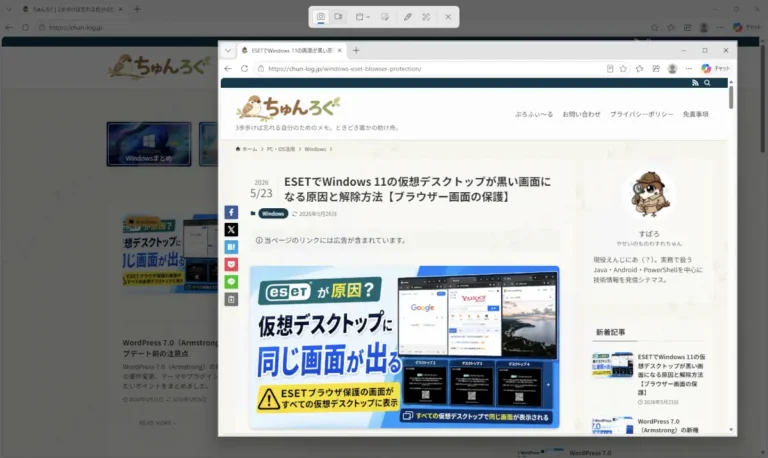Click the page scrollbar up arrow in front window
Viewport: 768px width, 458px height.
tap(731, 81)
